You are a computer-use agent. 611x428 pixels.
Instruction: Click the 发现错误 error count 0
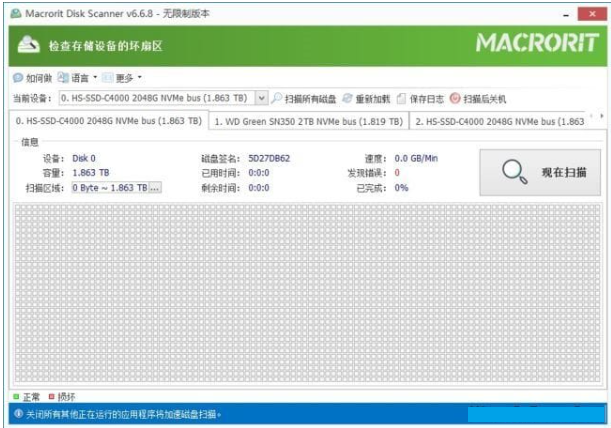[x=397, y=173]
